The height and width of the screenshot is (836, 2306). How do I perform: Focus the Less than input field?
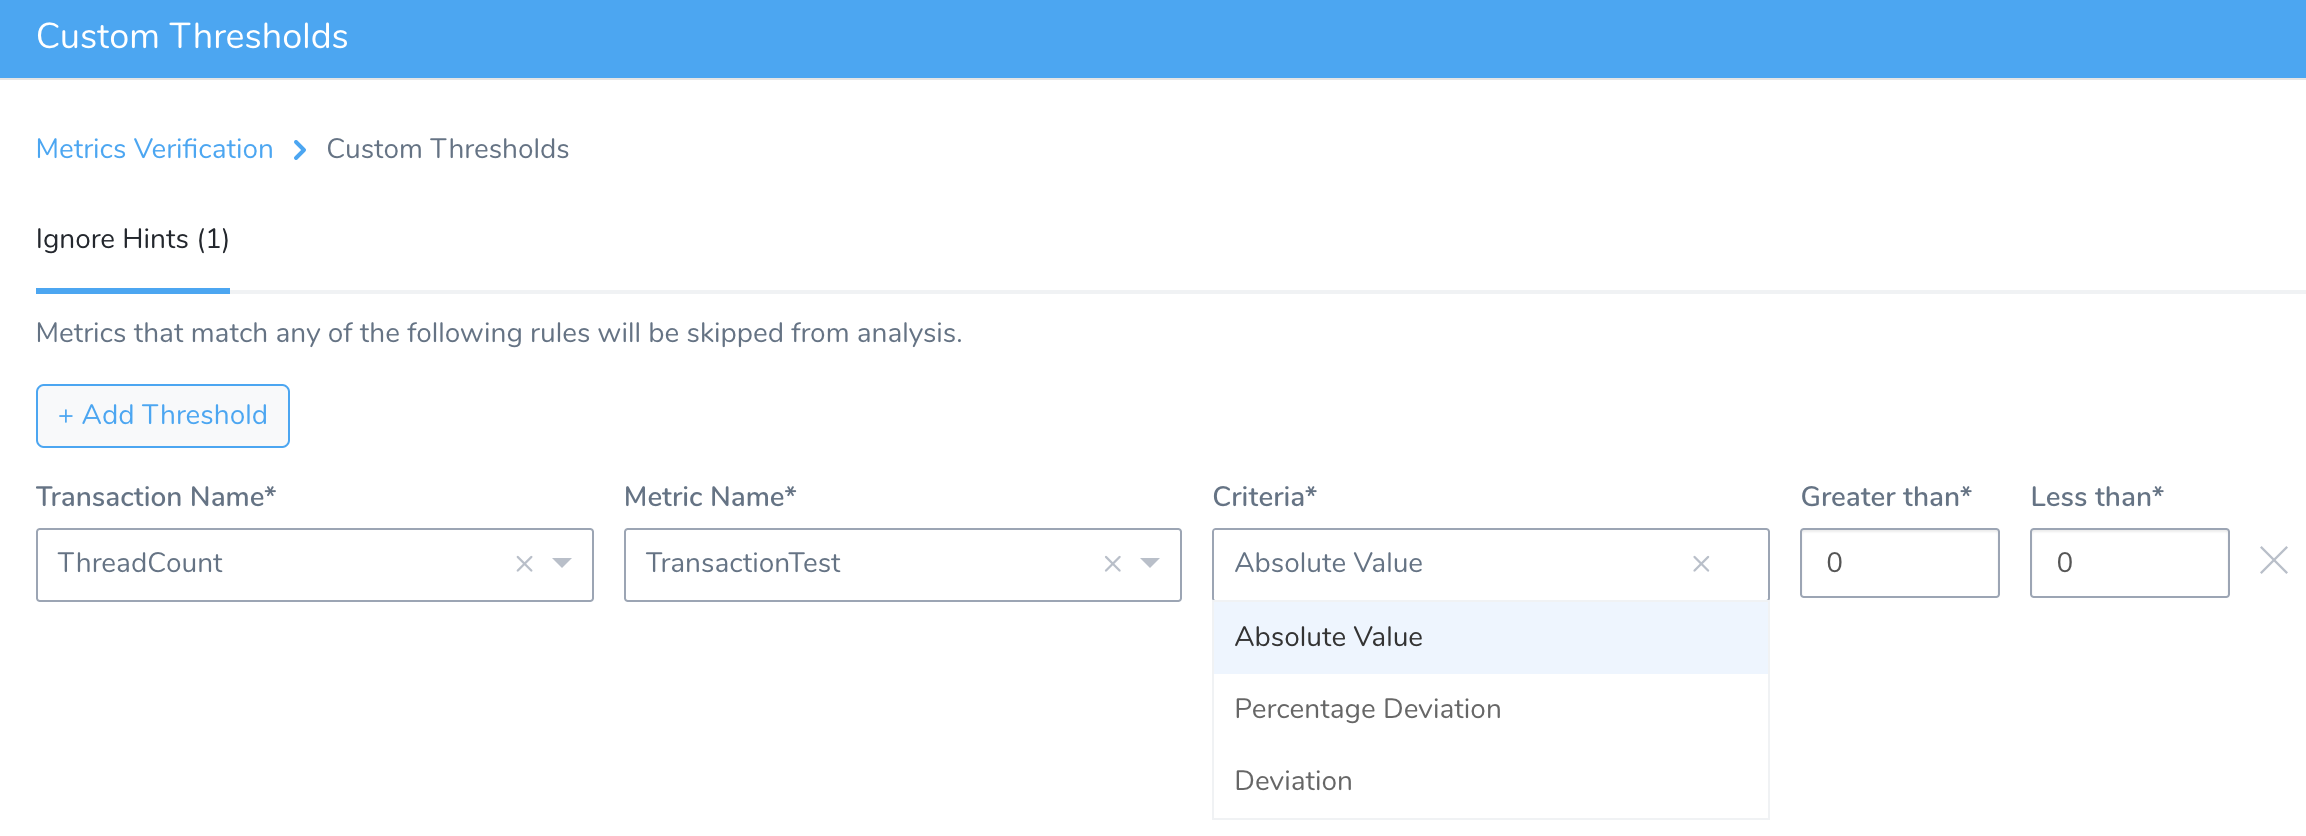tap(2130, 563)
